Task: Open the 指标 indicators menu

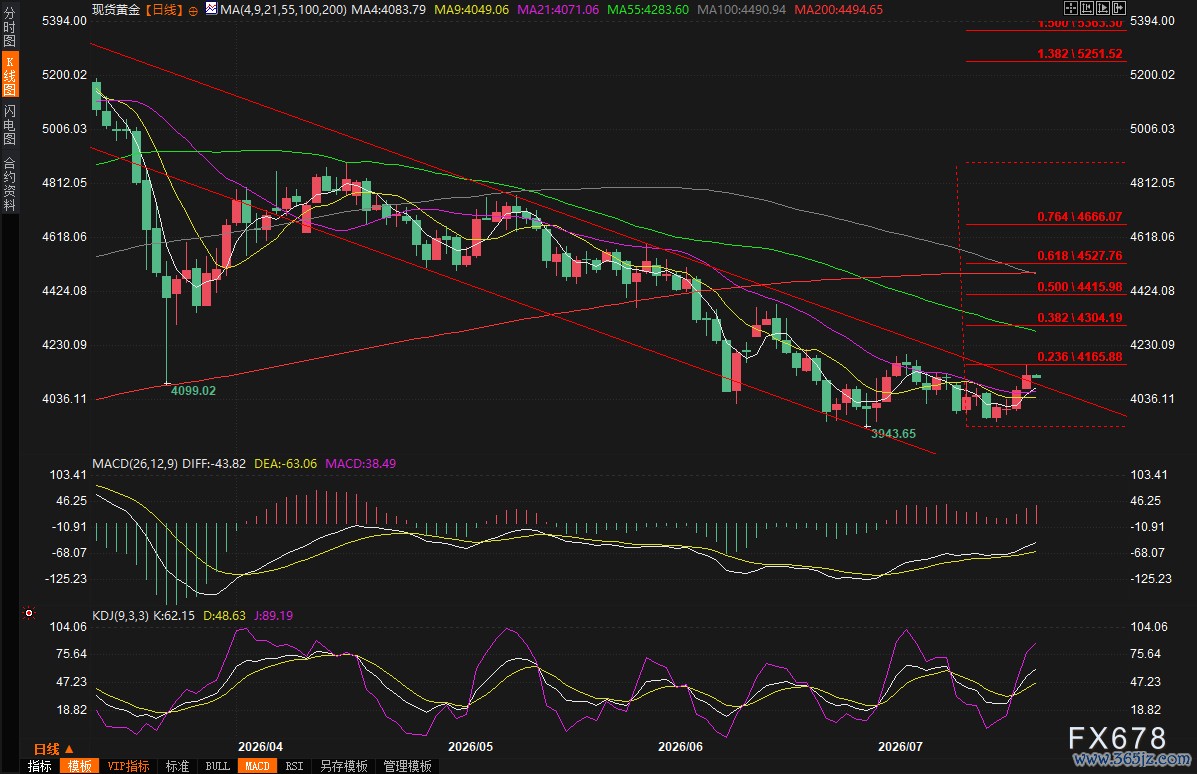Action: 40,766
